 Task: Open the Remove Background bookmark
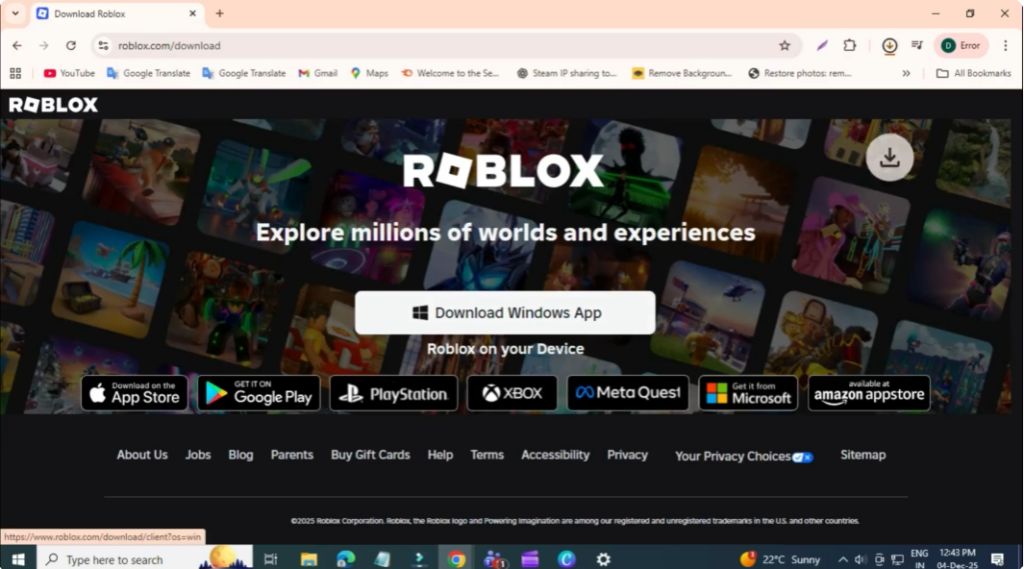coord(682,73)
